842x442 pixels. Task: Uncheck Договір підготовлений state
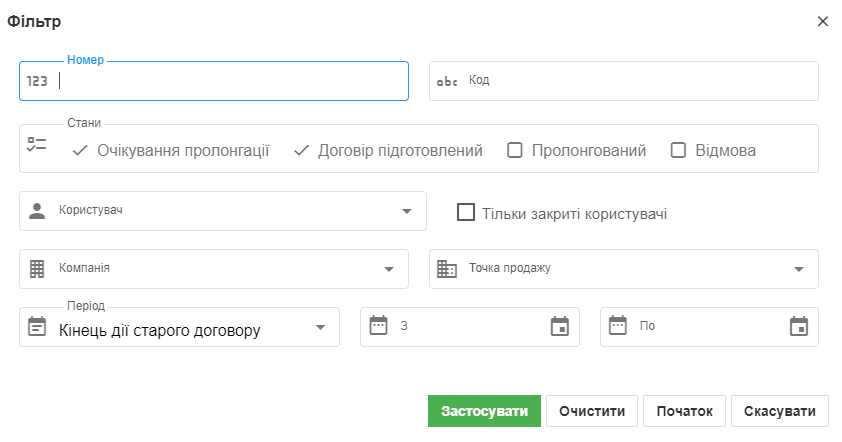301,150
